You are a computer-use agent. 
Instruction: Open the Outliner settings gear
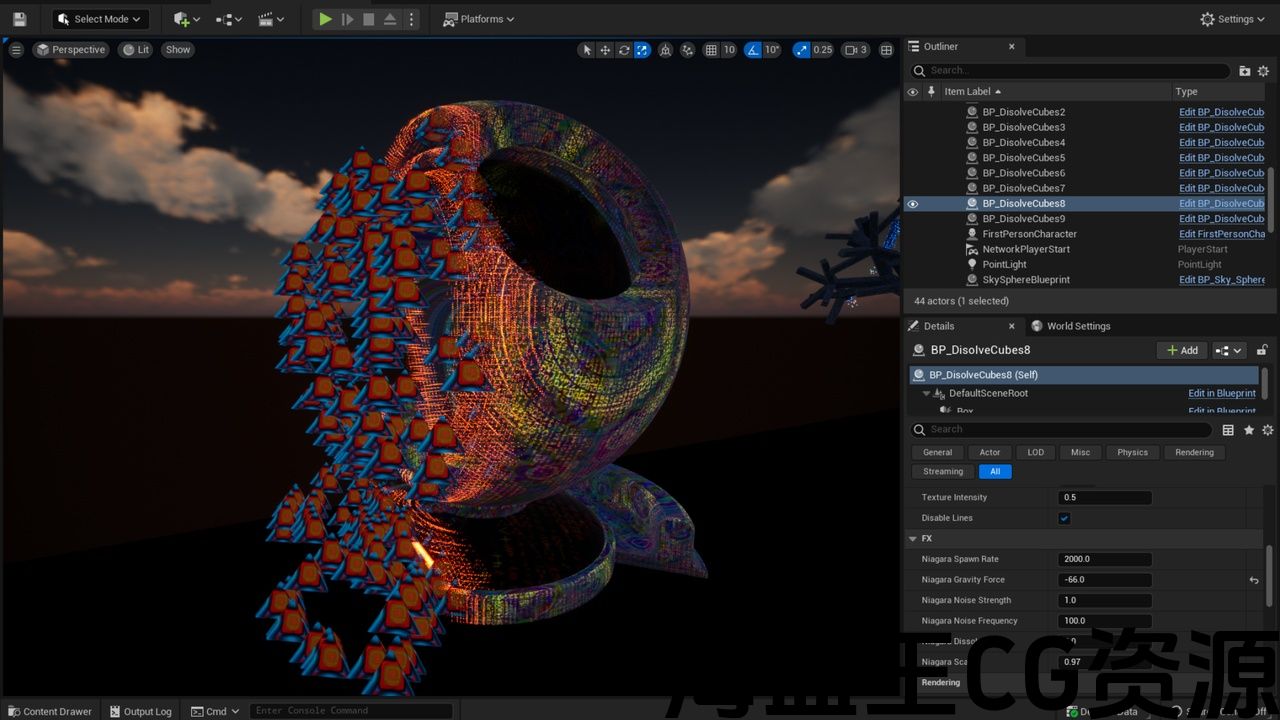(1263, 71)
